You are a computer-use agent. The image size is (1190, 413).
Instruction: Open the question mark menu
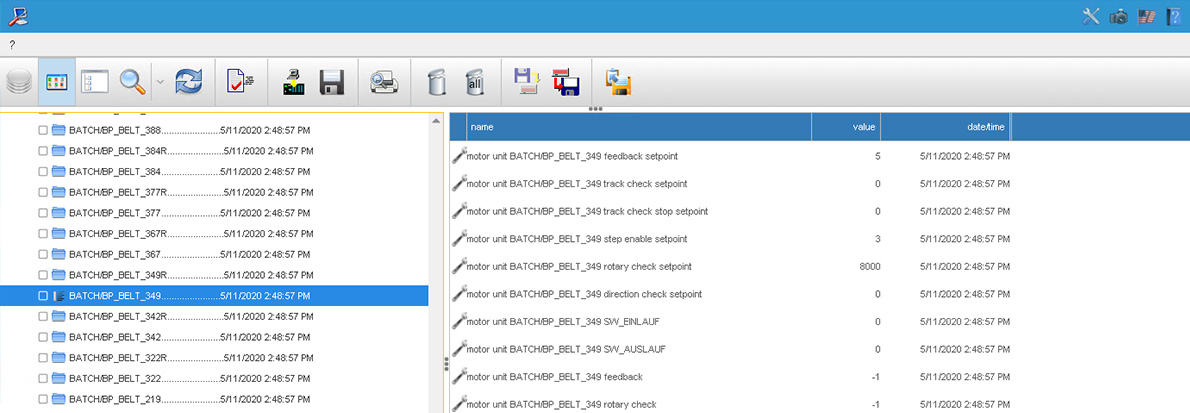pos(12,45)
